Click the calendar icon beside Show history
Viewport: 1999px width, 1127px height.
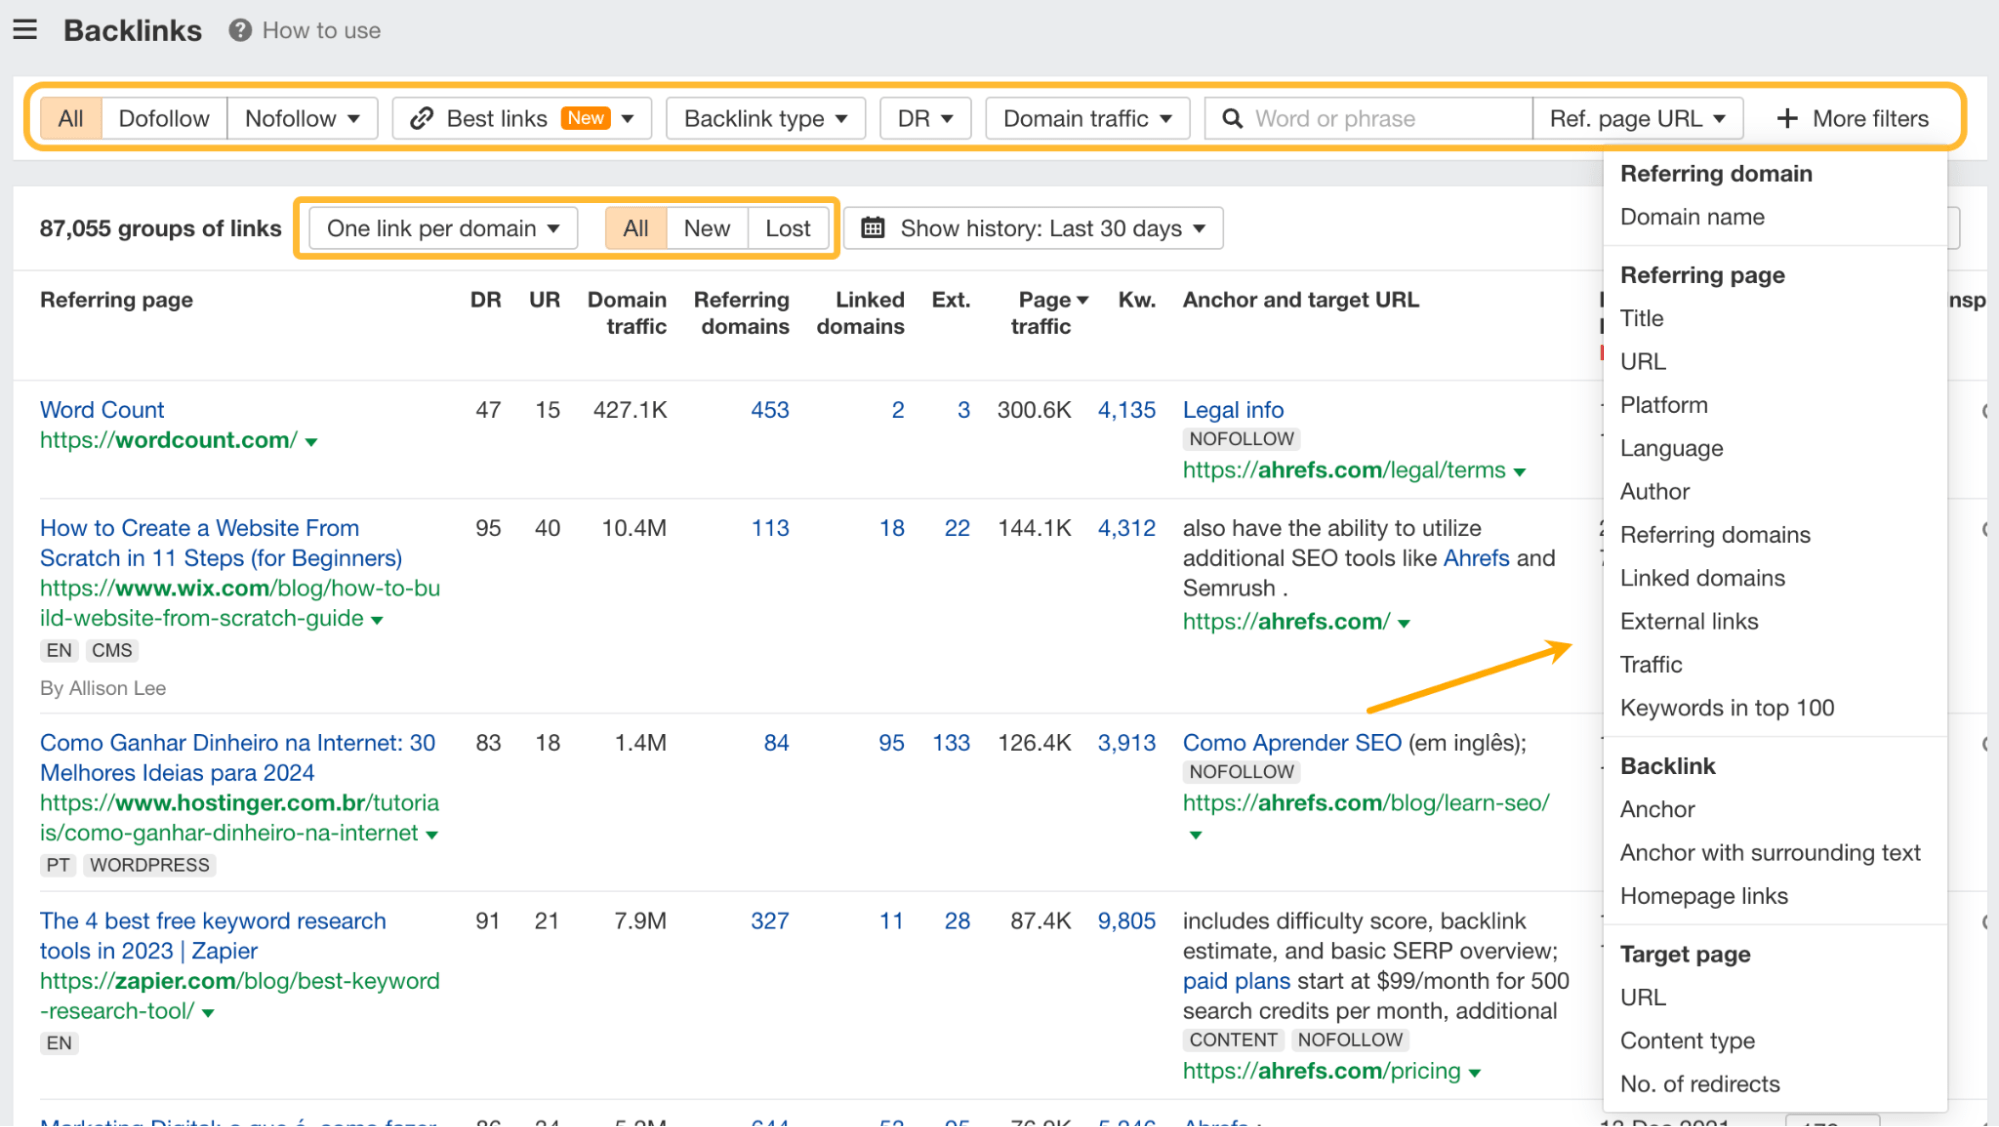coord(873,228)
